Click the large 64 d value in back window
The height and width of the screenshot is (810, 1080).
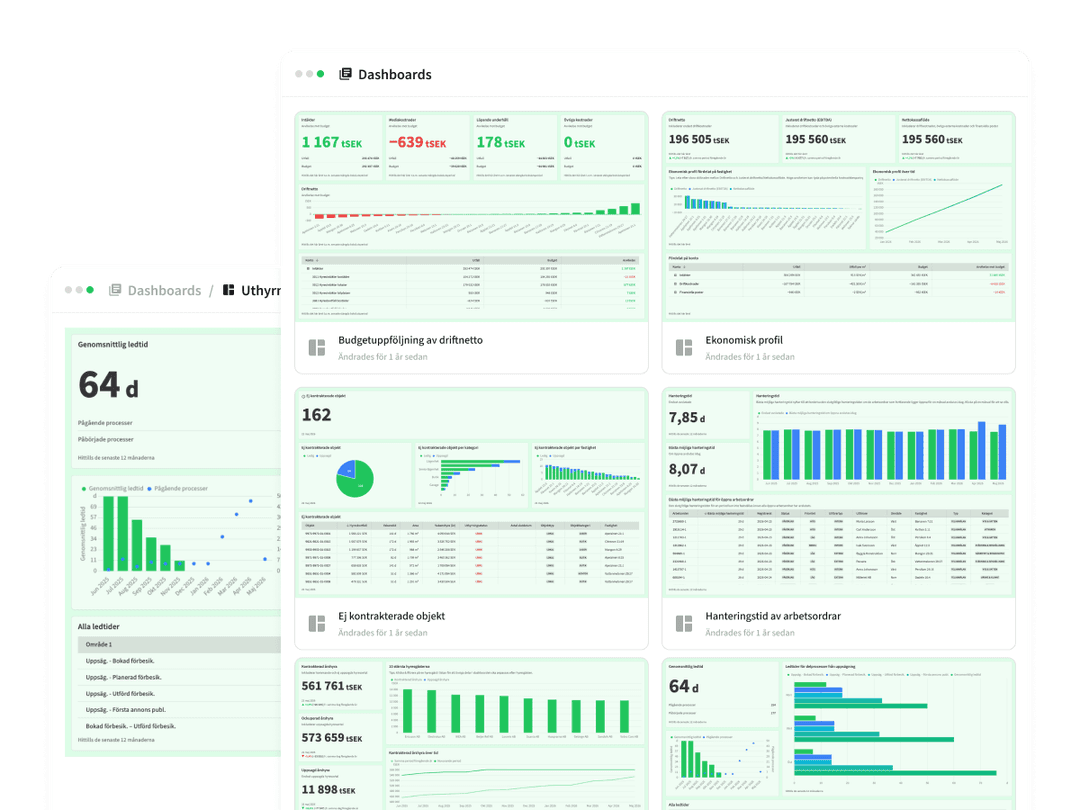click(x=108, y=385)
